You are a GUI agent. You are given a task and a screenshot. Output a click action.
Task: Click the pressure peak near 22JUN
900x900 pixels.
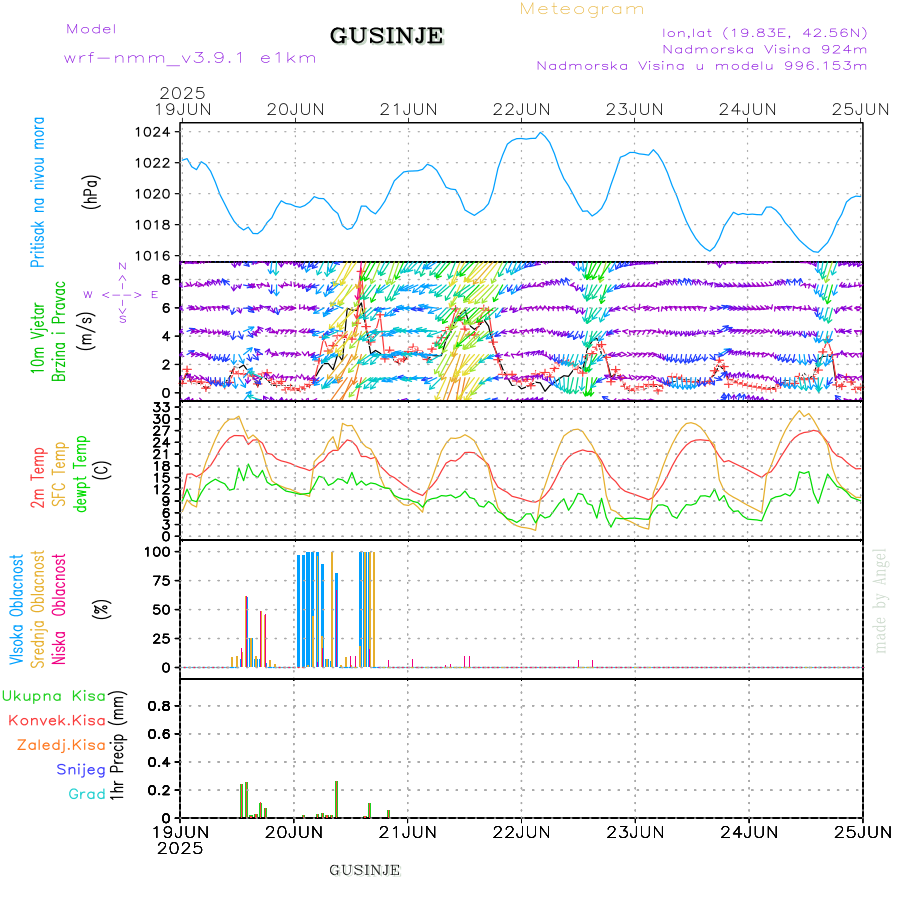click(540, 133)
